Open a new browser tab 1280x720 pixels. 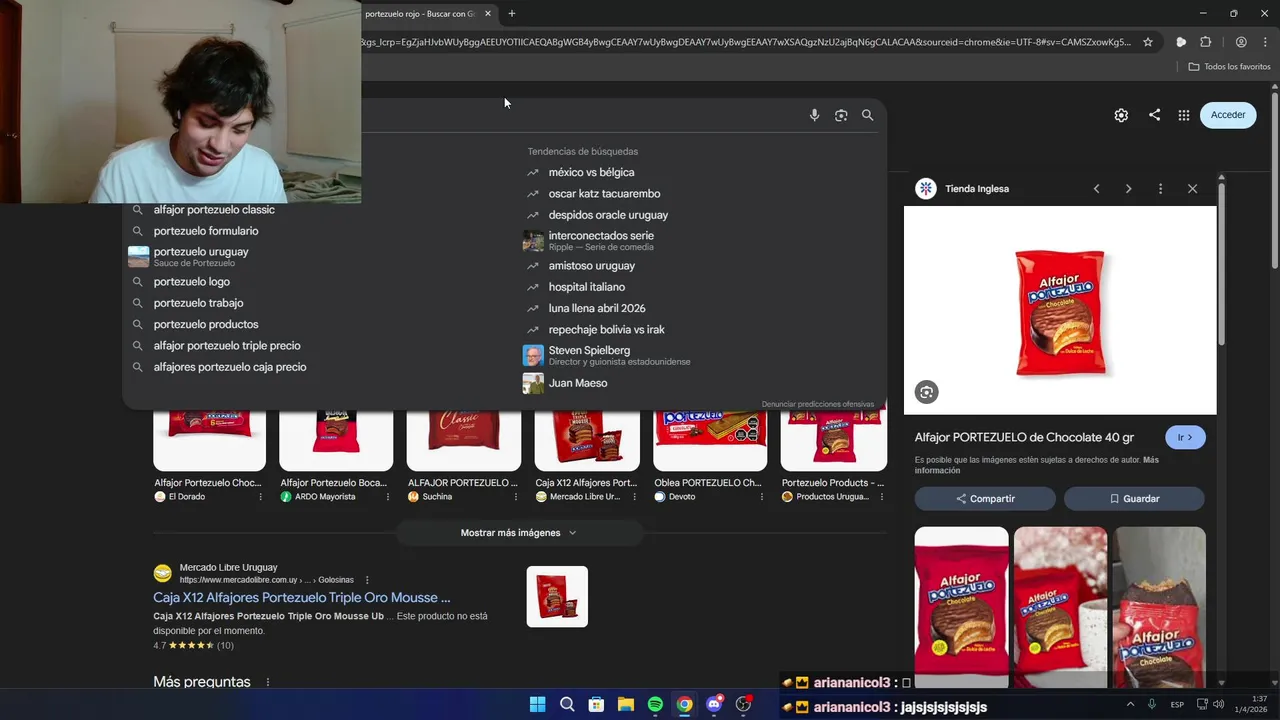click(512, 14)
